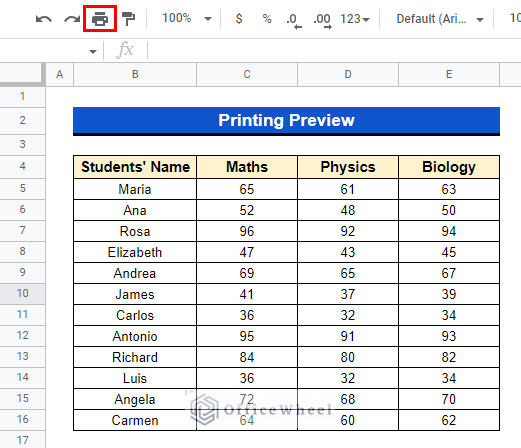The height and width of the screenshot is (448, 521).
Task: Click Richard's Maths score 84
Action: [247, 357]
